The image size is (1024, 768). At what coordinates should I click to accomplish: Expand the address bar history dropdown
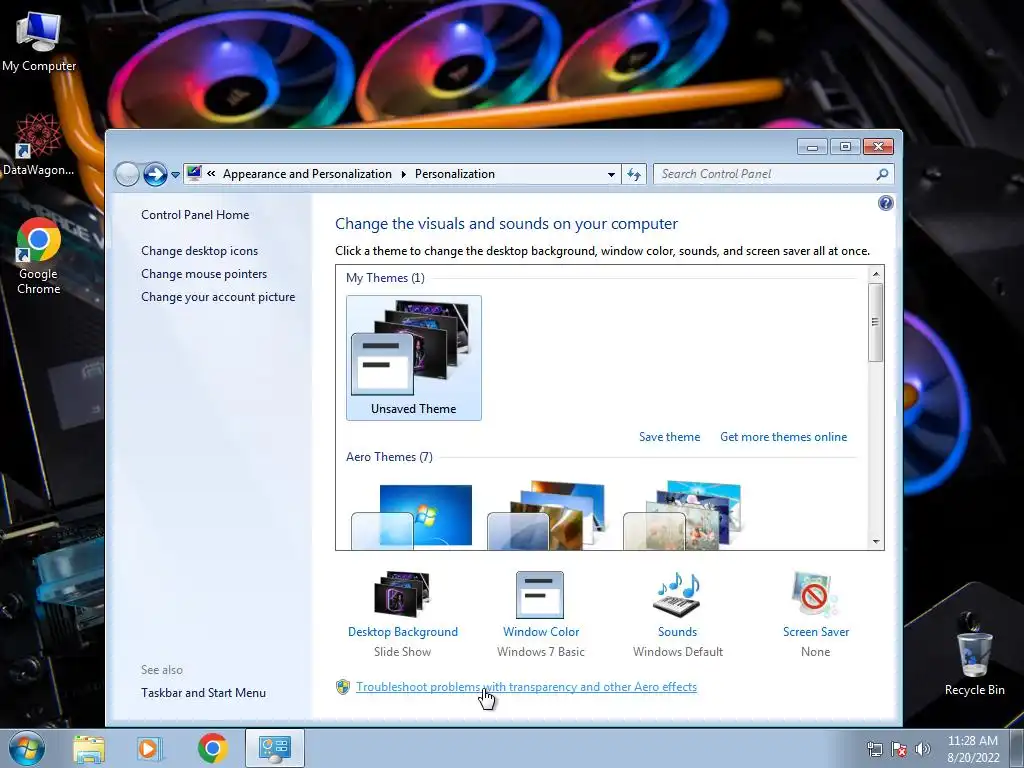pyautogui.click(x=611, y=174)
